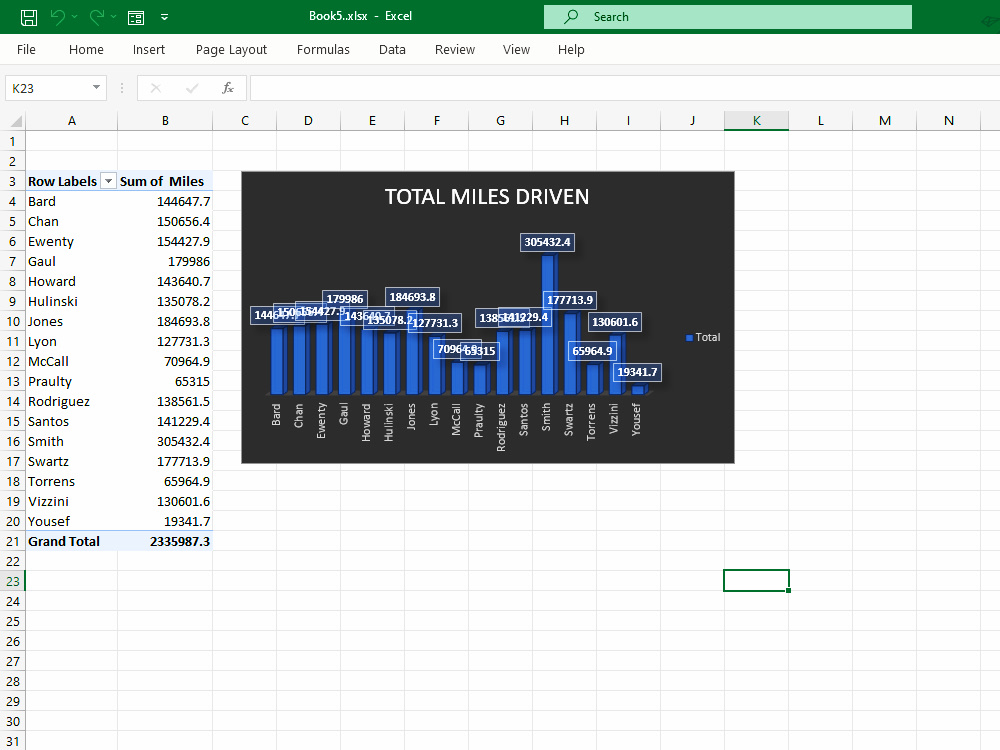Open the Row Labels filter dropdown
1000x750 pixels.
click(108, 182)
